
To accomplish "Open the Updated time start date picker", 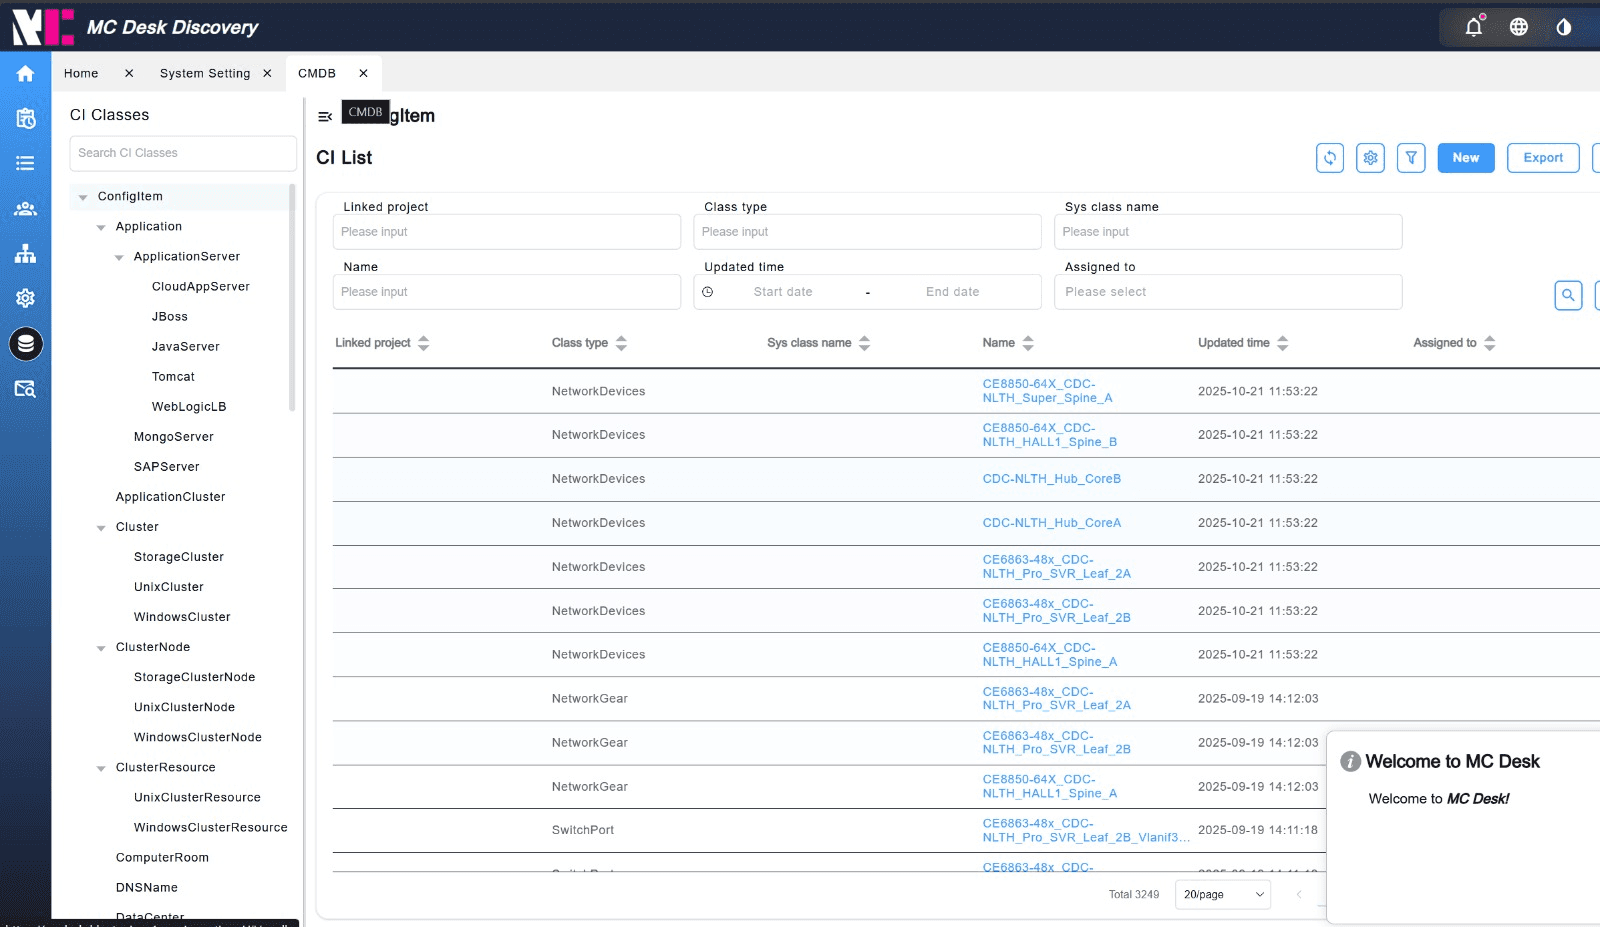I will point(783,292).
